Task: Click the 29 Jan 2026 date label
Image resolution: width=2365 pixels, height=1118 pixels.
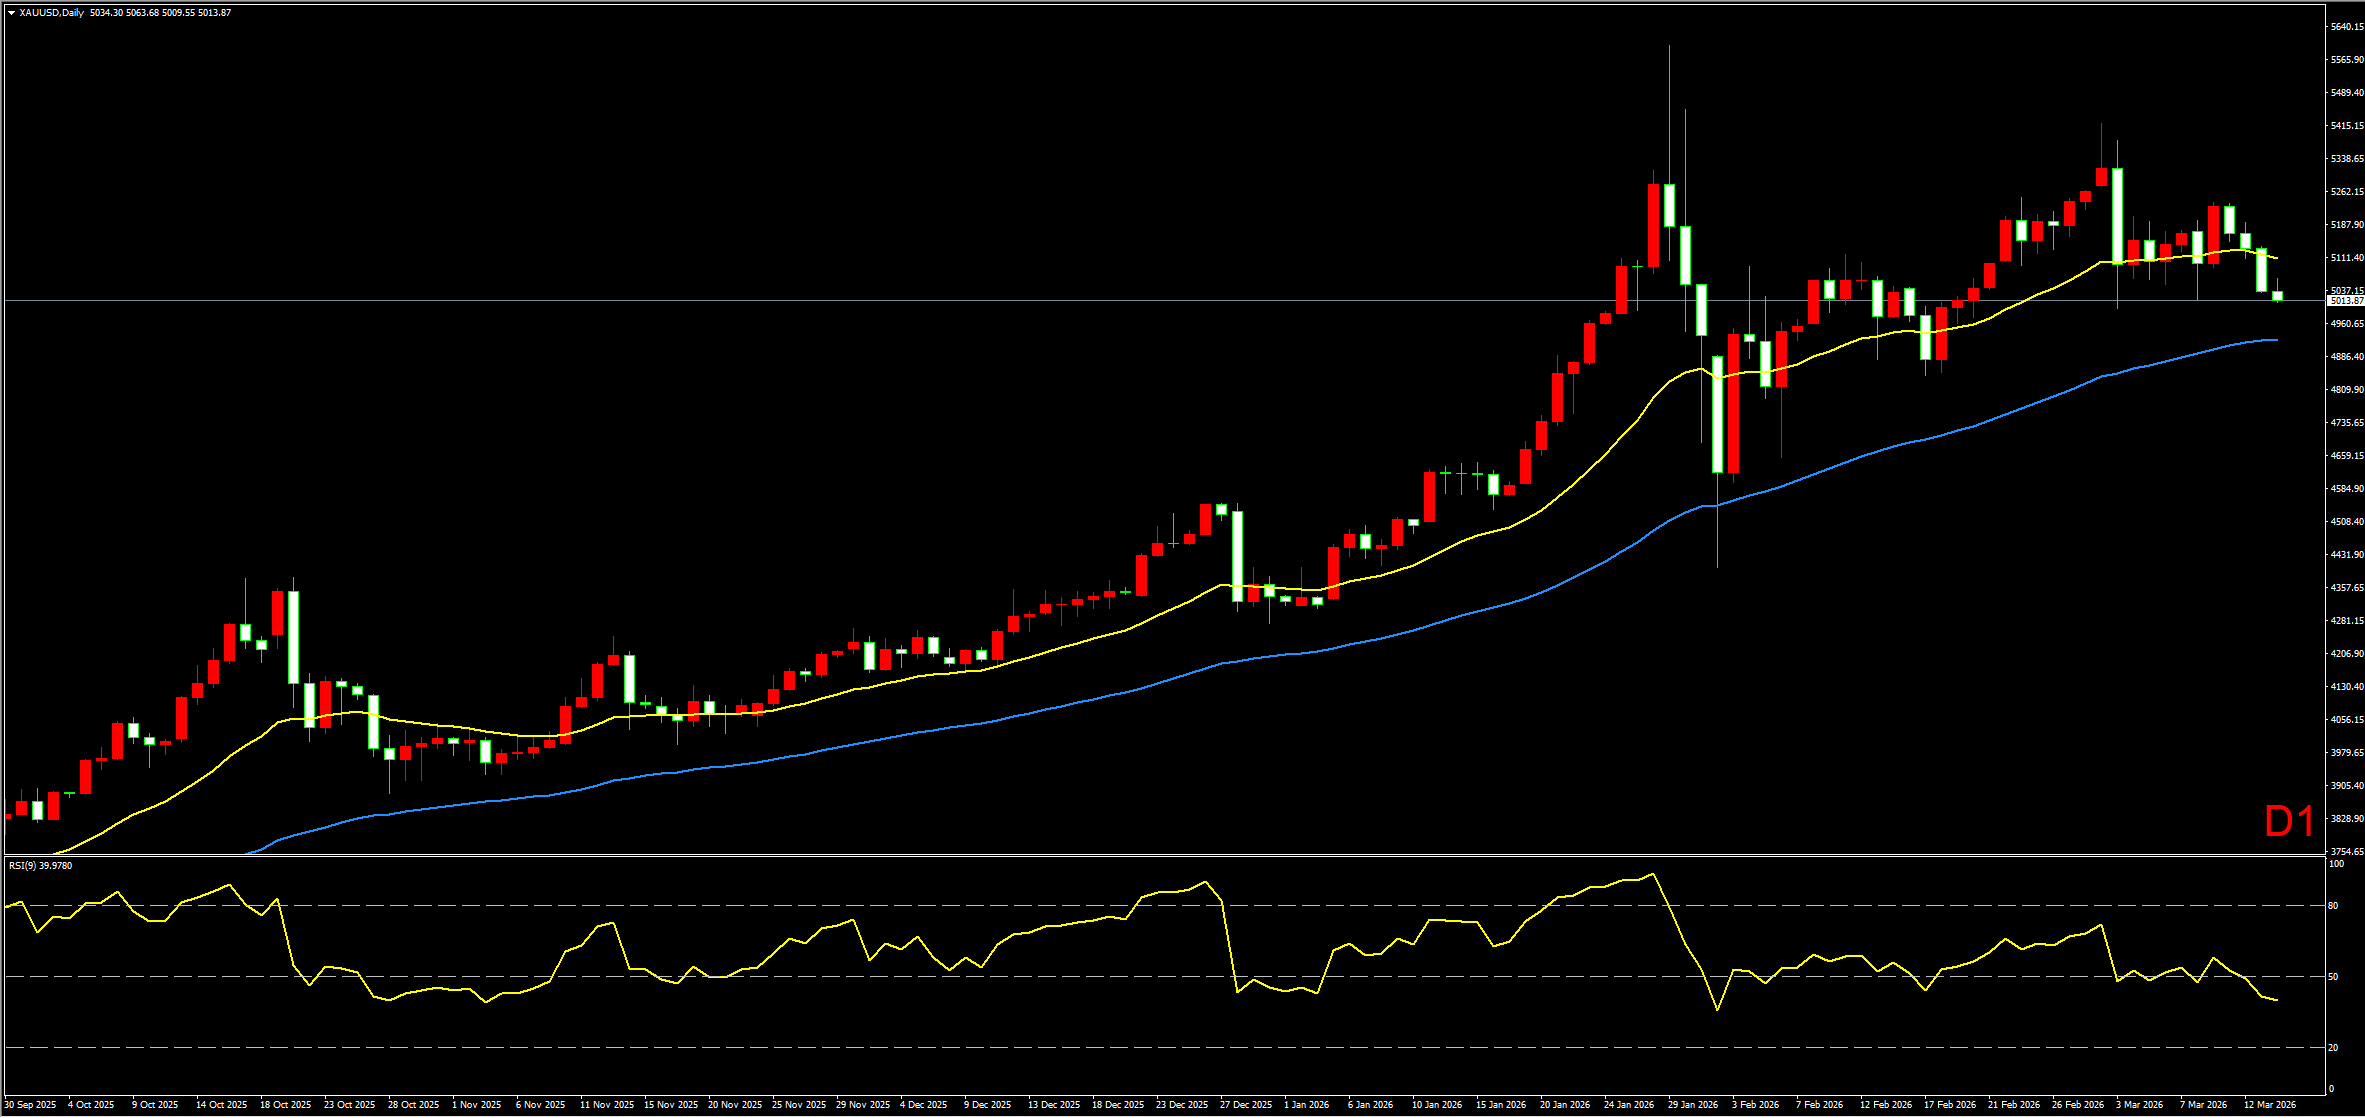Action: pyautogui.click(x=1693, y=1105)
